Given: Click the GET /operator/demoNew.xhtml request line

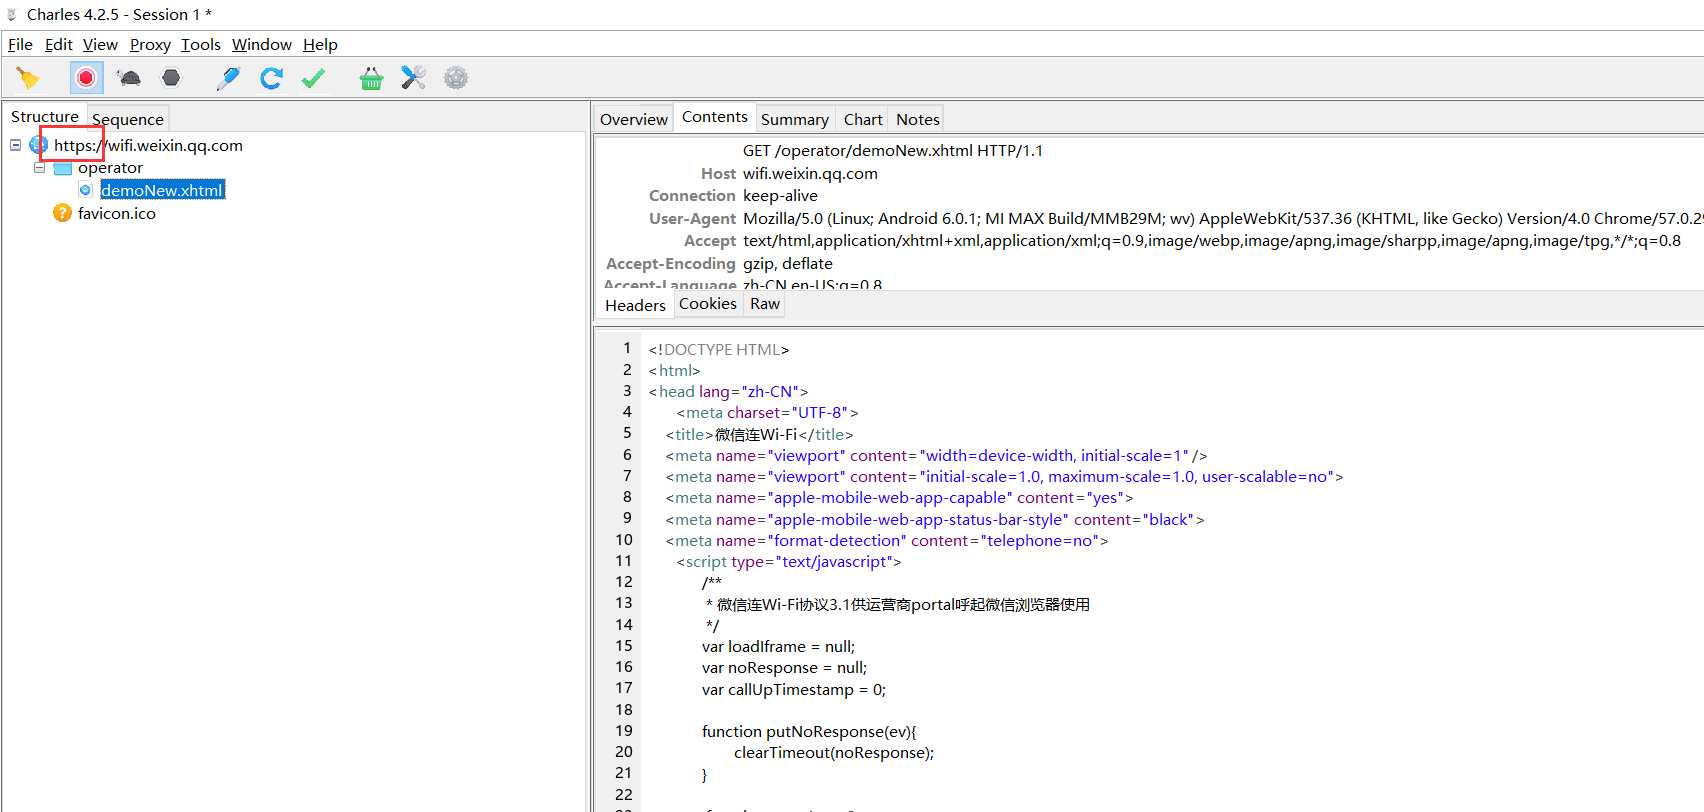Looking at the screenshot, I should tap(893, 151).
